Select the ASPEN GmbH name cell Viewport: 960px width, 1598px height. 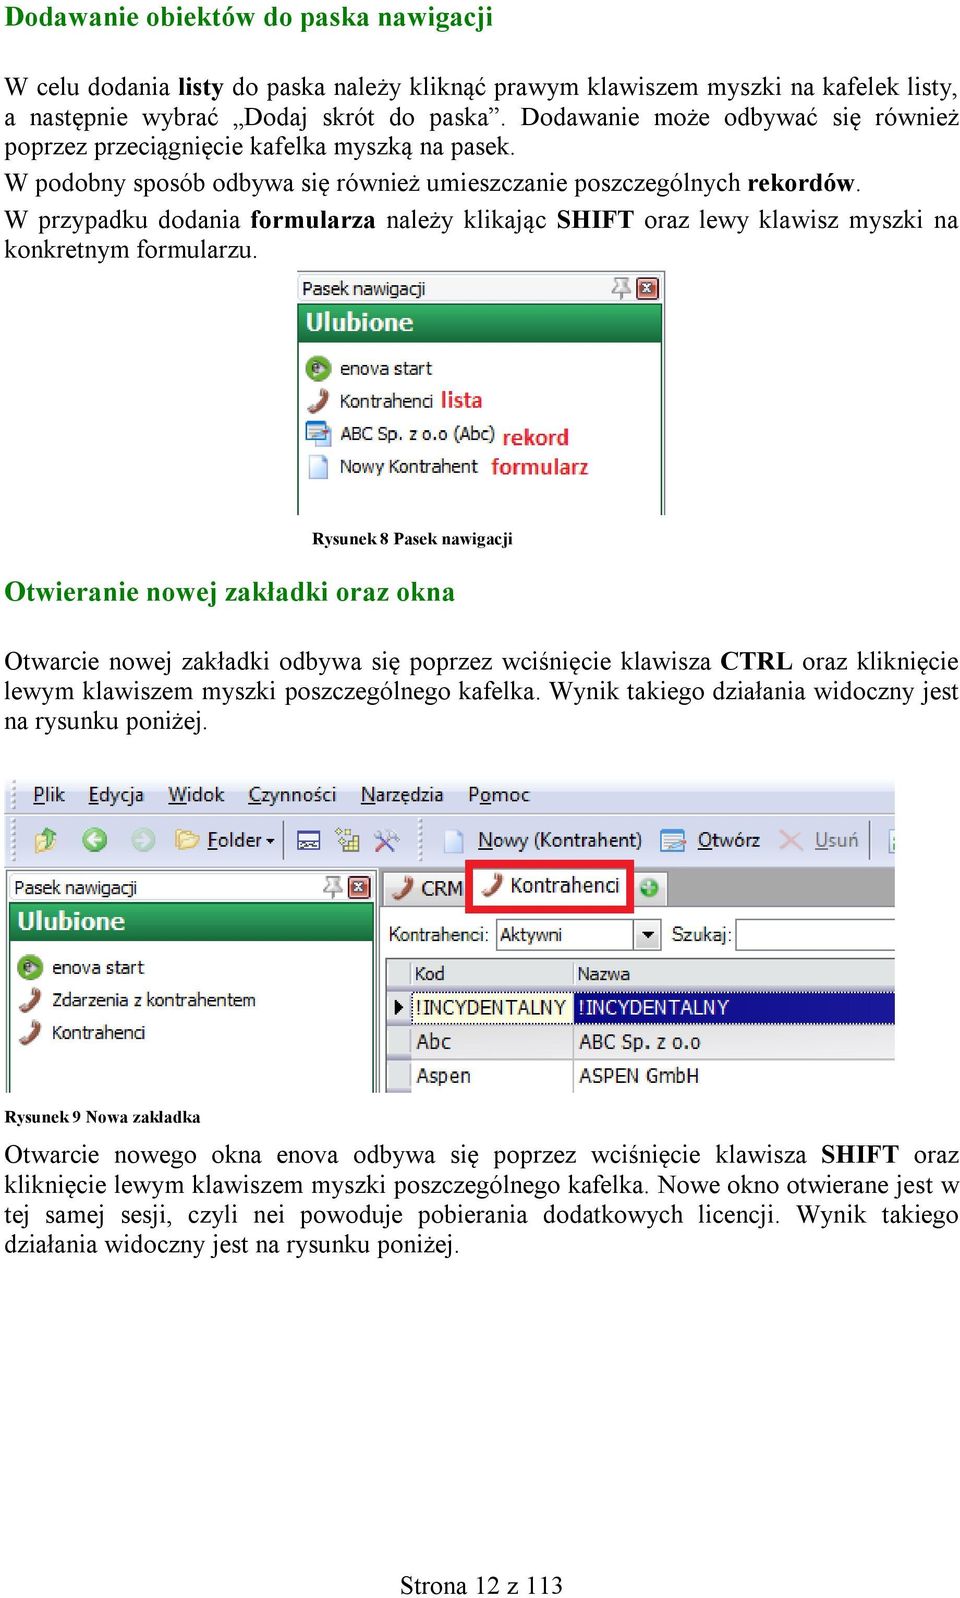point(734,1076)
